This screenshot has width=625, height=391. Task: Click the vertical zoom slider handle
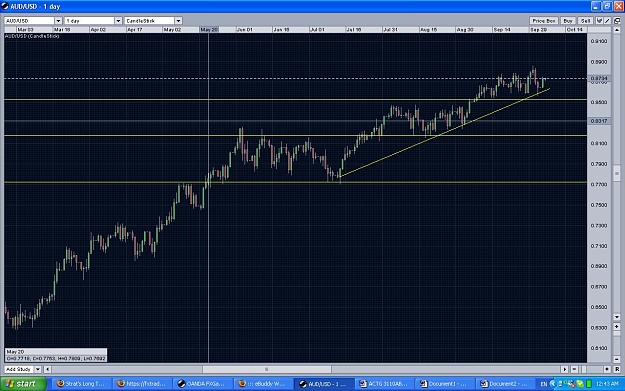tap(617, 334)
